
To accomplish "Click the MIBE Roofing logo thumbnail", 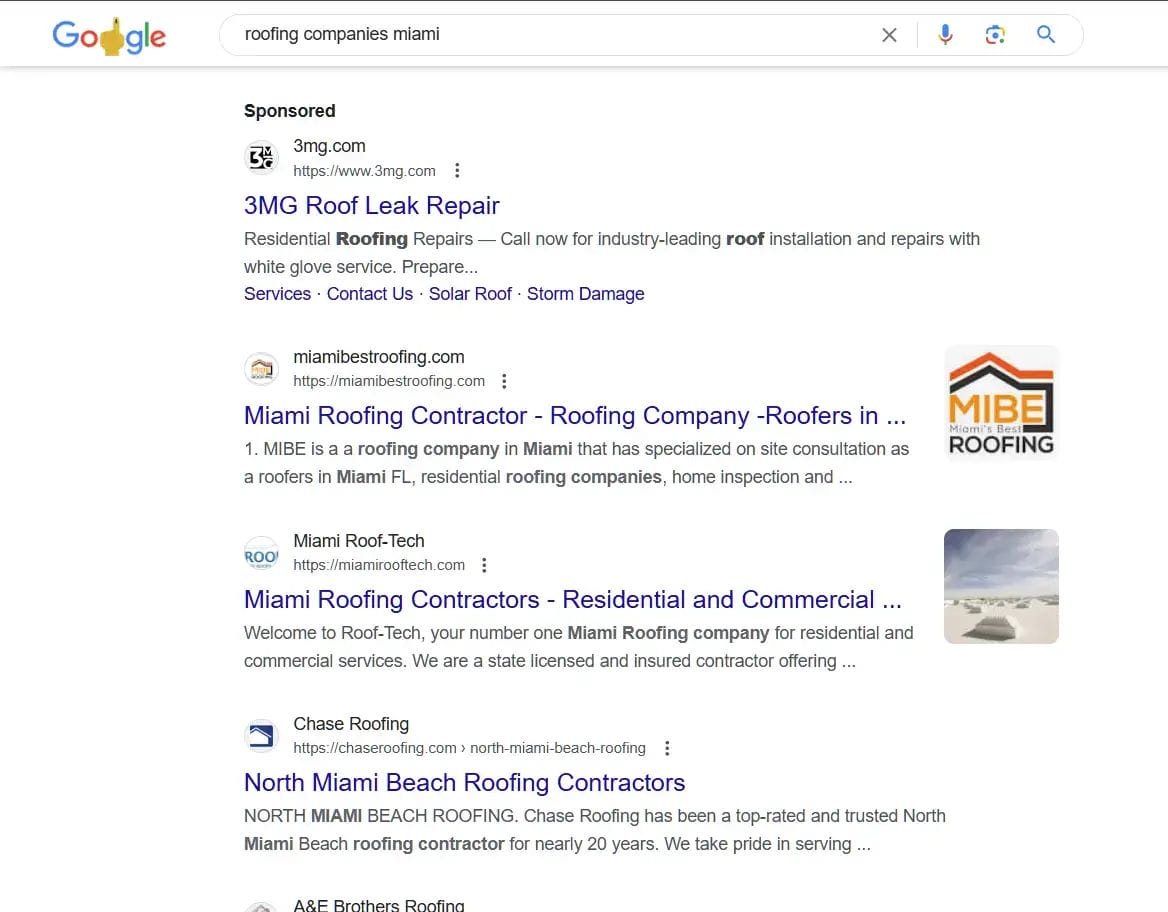I will point(1001,402).
